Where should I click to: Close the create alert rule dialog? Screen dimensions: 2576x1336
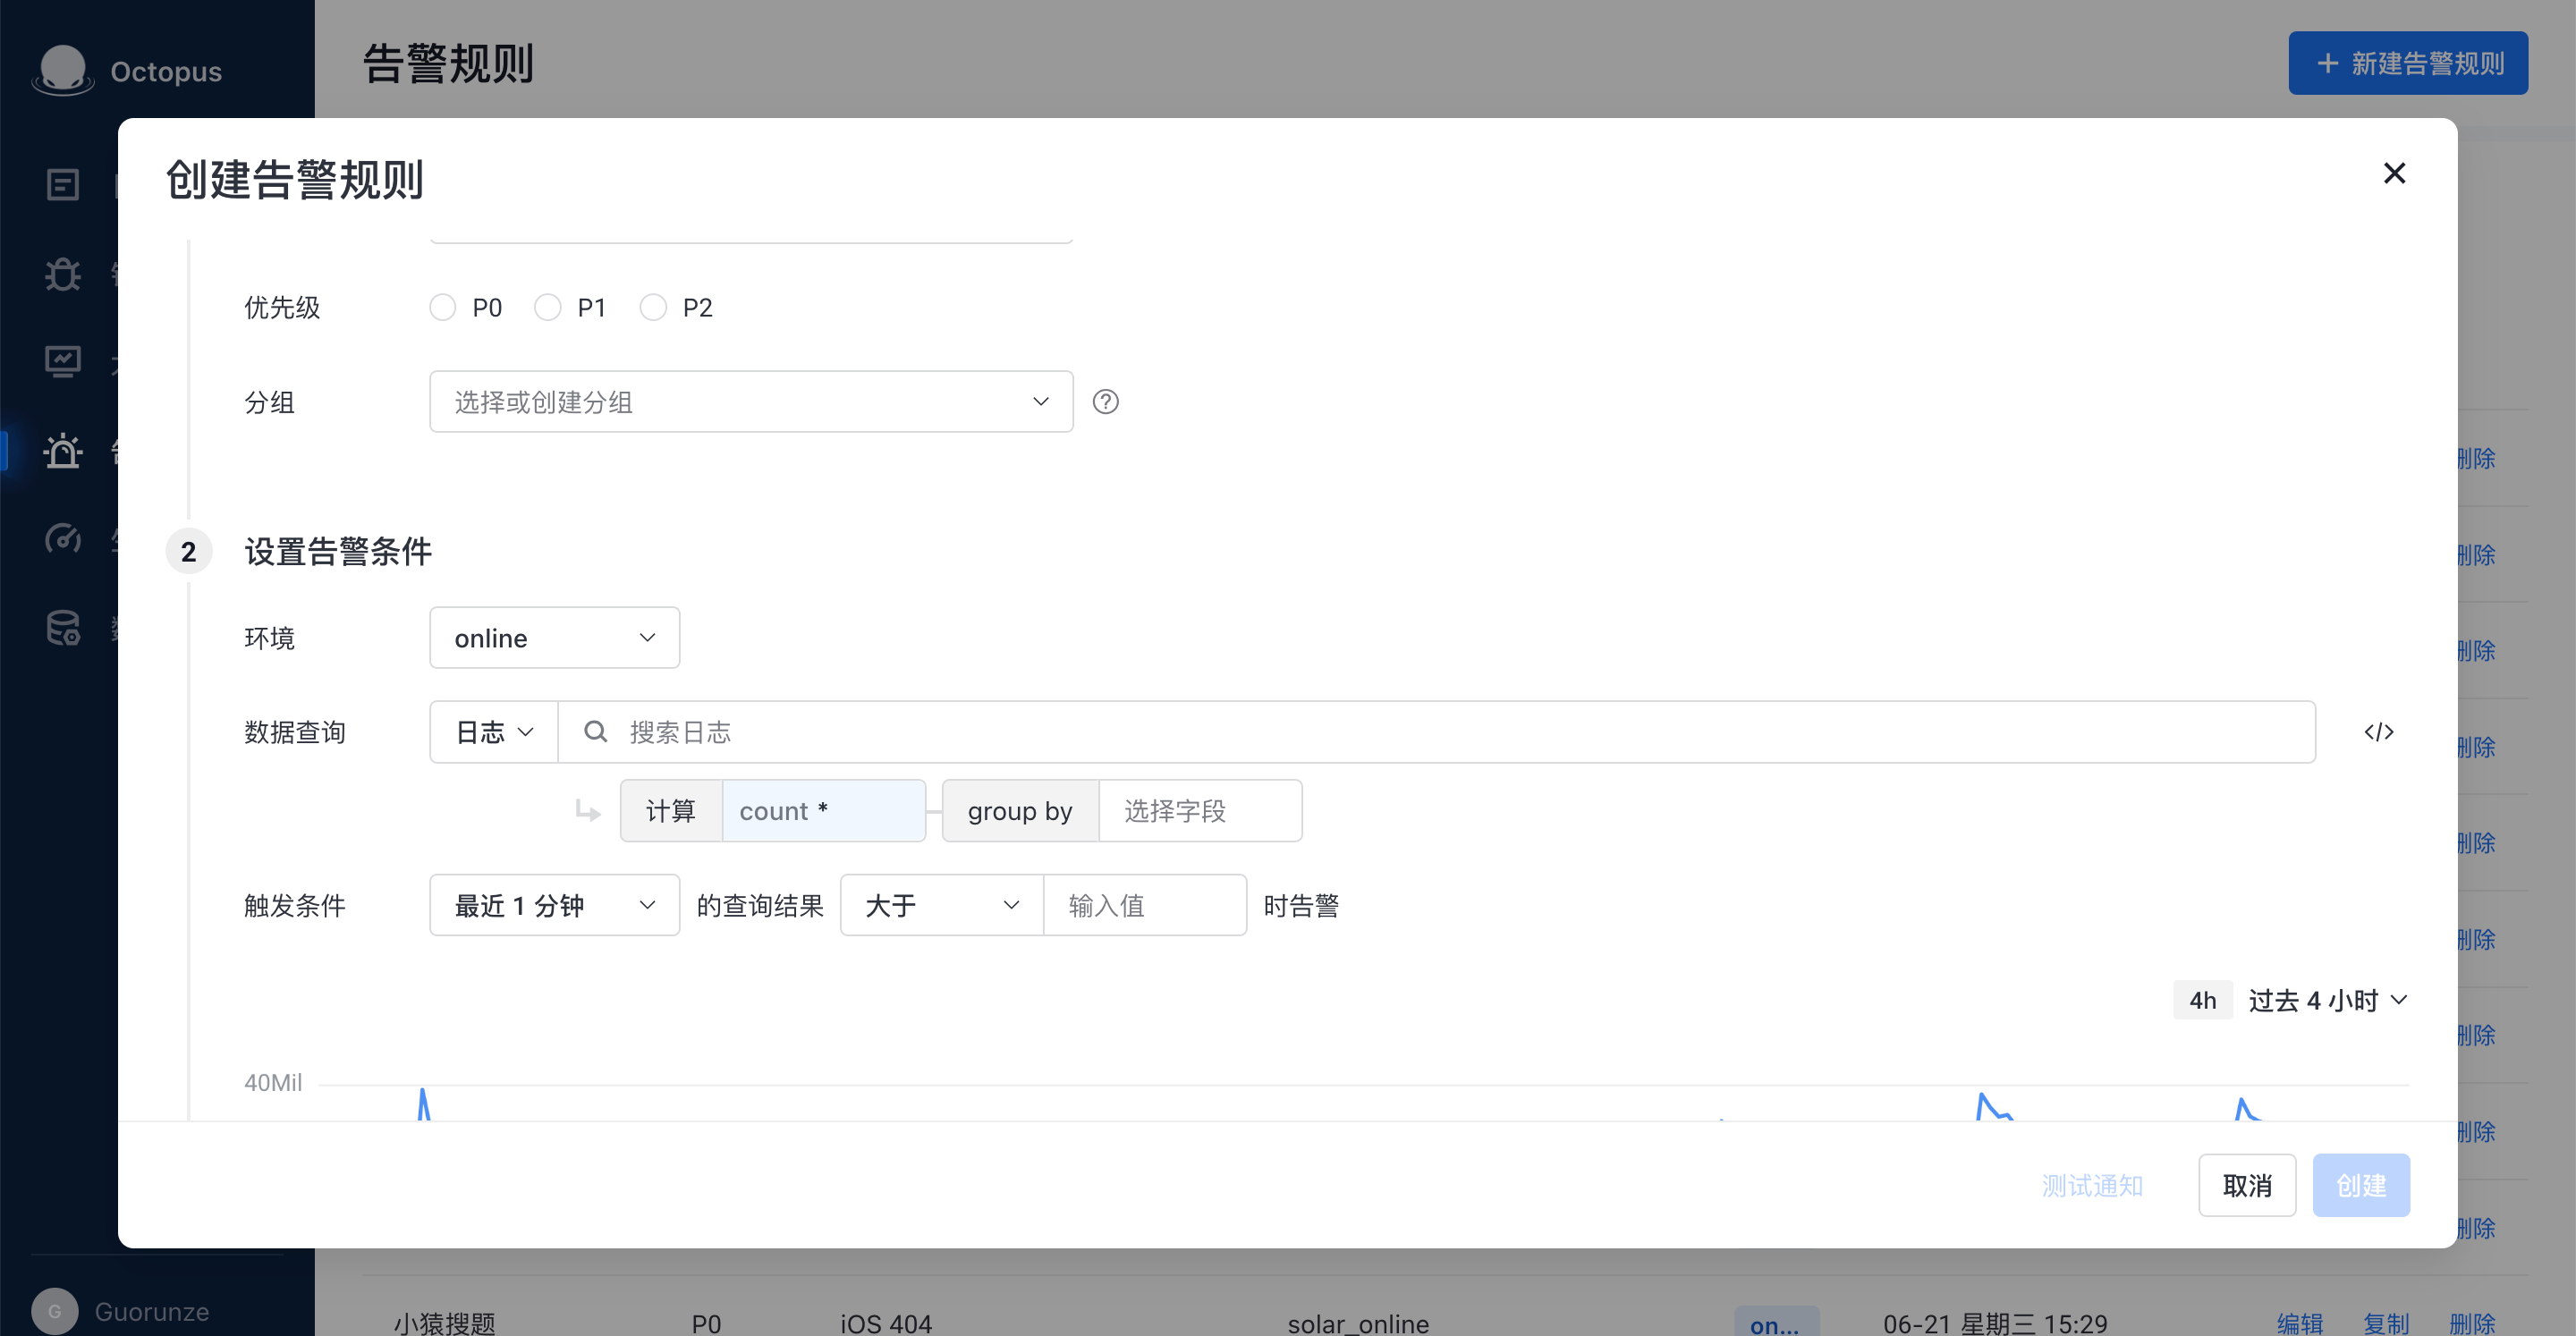click(2394, 173)
